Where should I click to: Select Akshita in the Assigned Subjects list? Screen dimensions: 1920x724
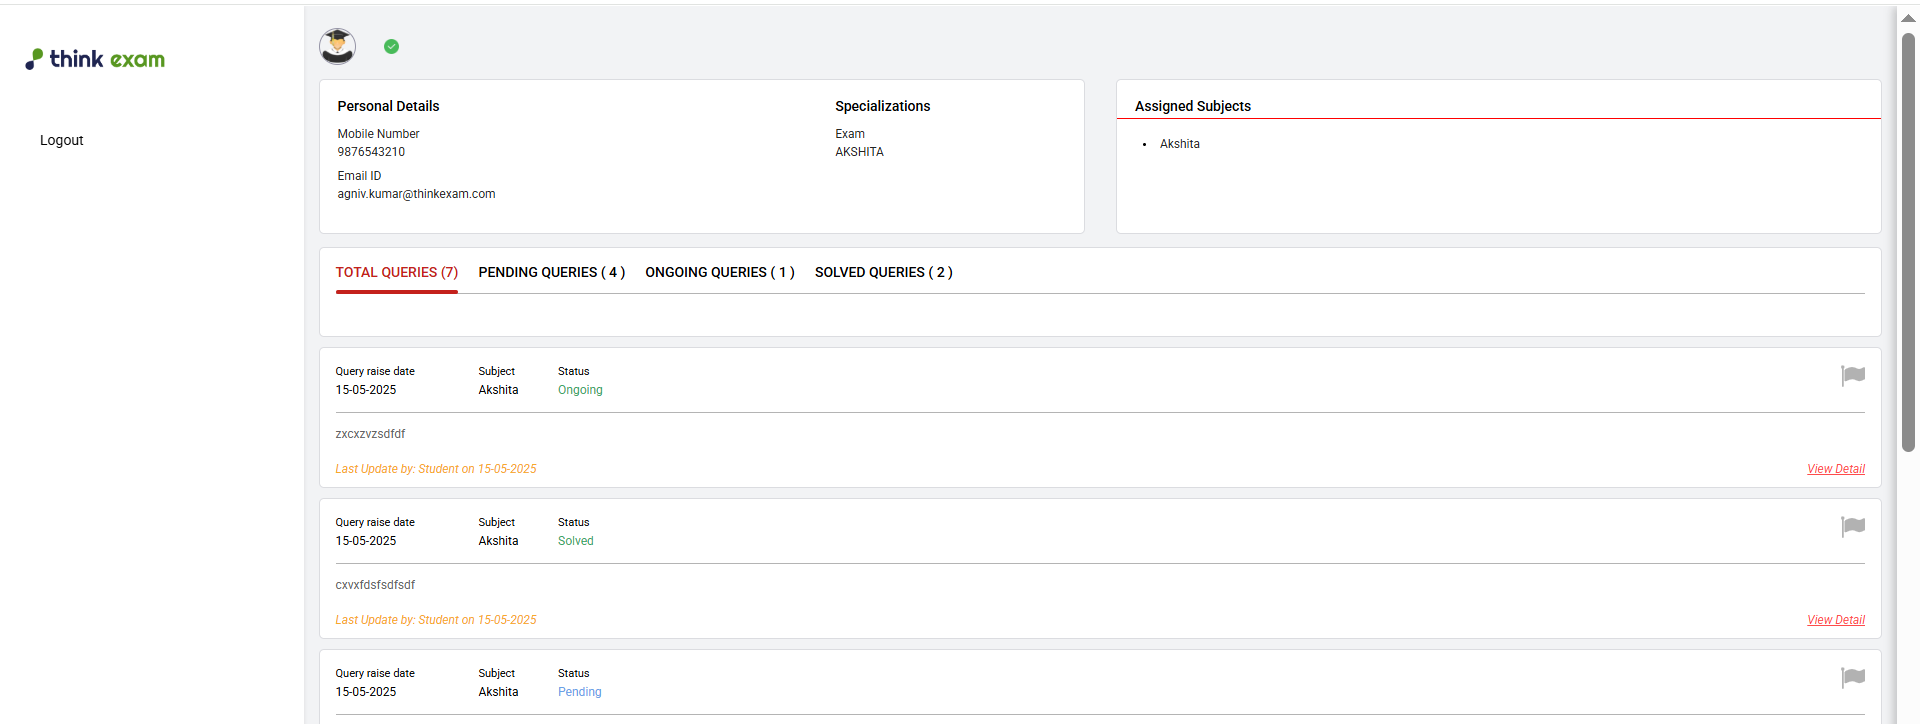coord(1179,144)
